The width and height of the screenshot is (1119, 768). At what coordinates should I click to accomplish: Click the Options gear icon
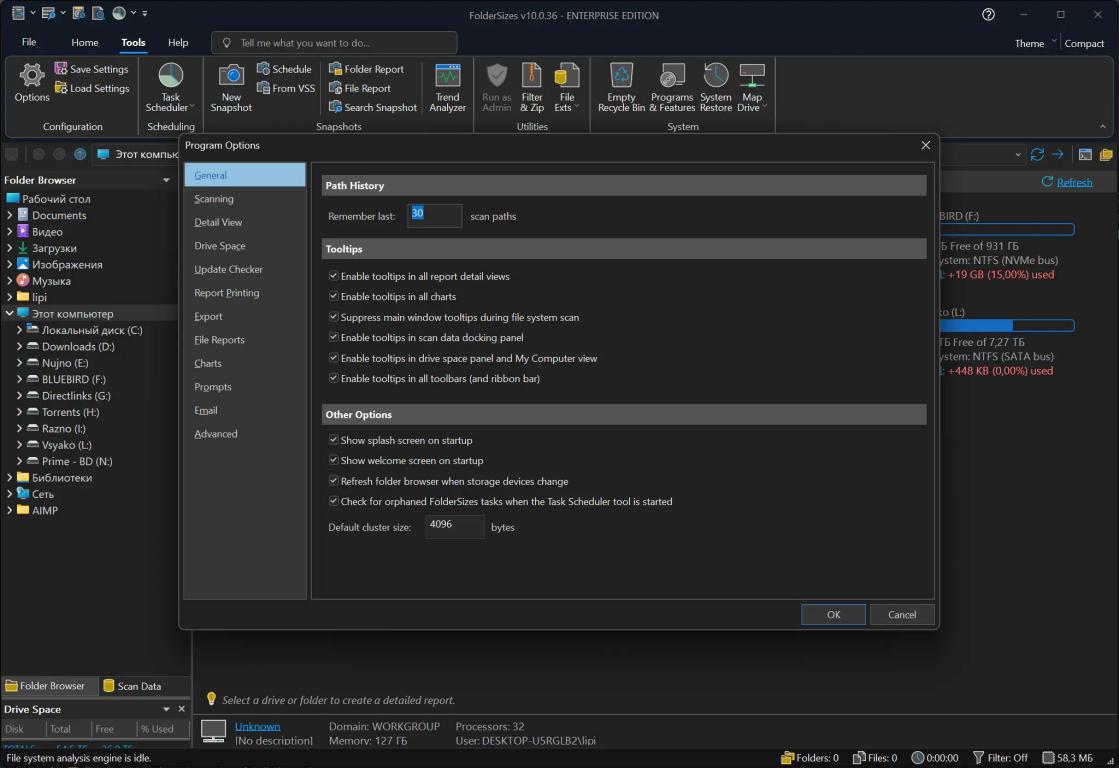32,77
